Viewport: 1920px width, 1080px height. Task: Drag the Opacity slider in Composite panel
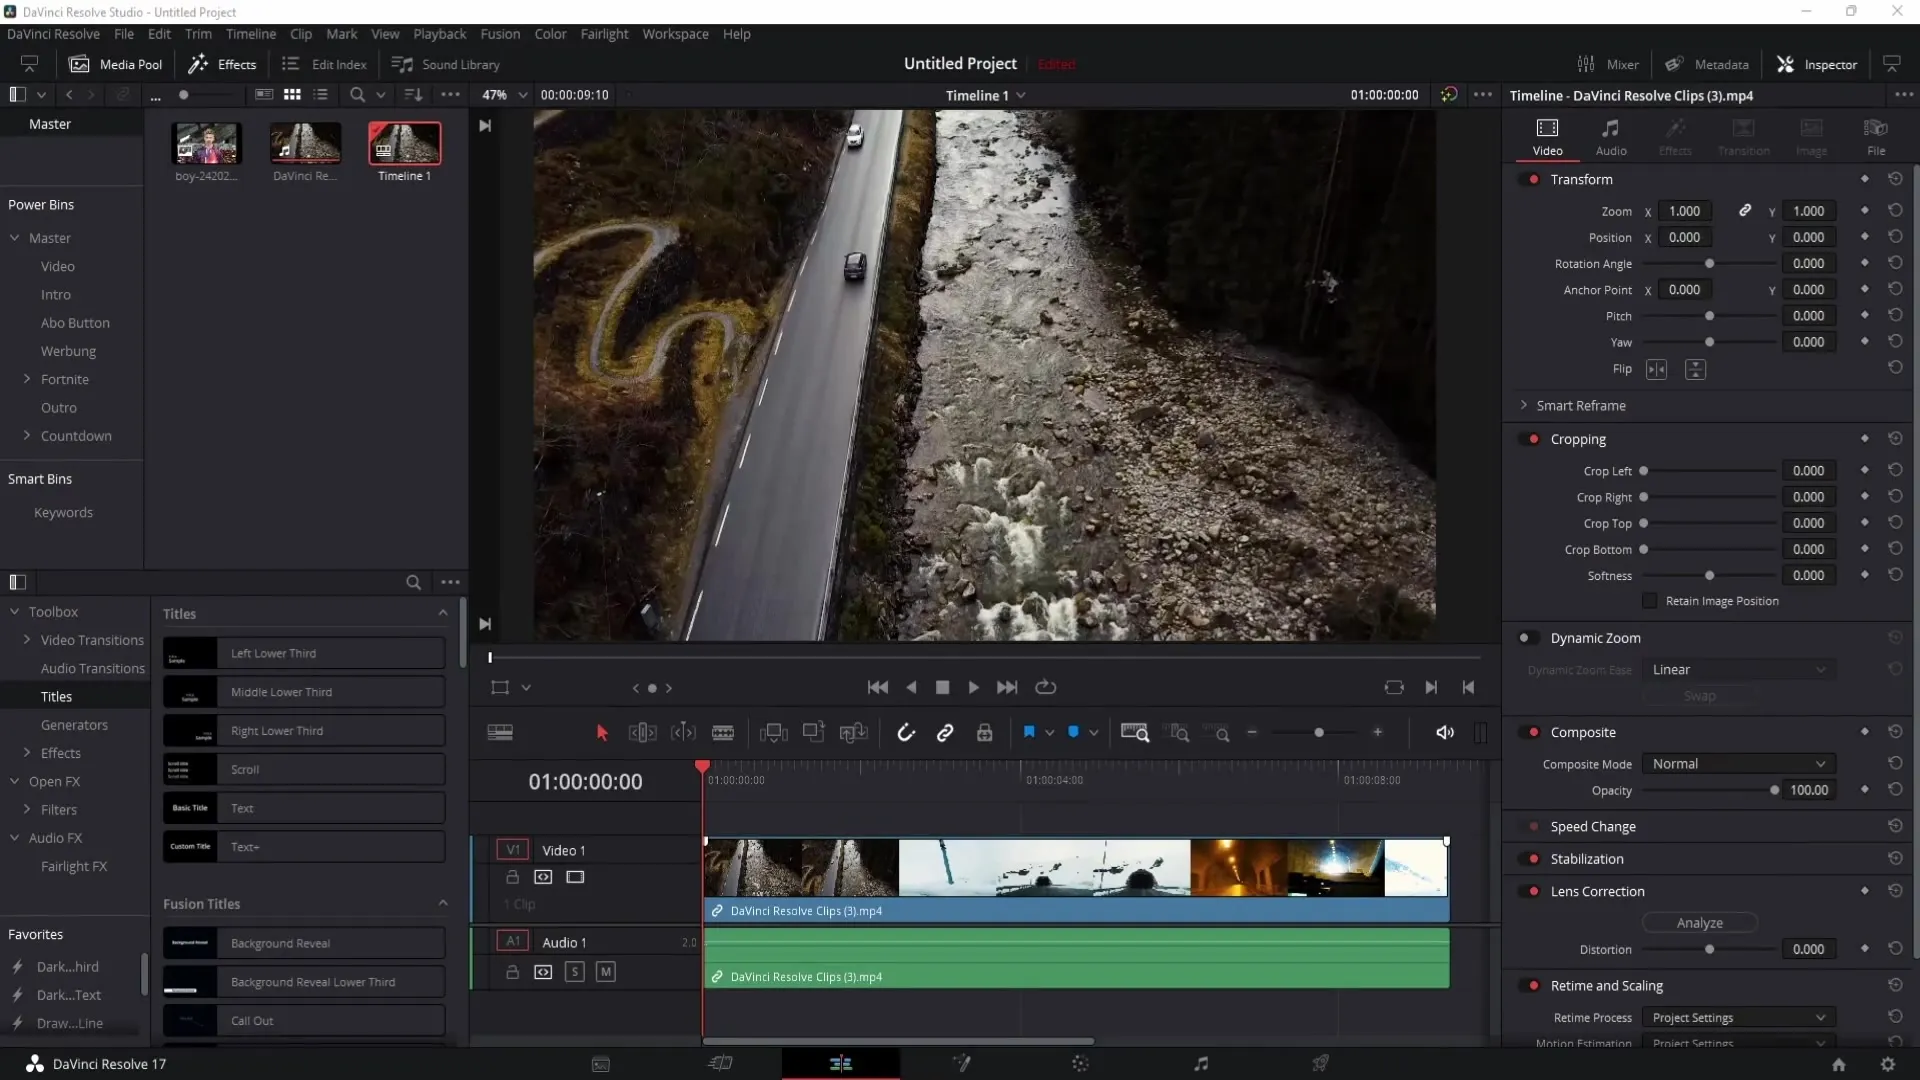1774,790
